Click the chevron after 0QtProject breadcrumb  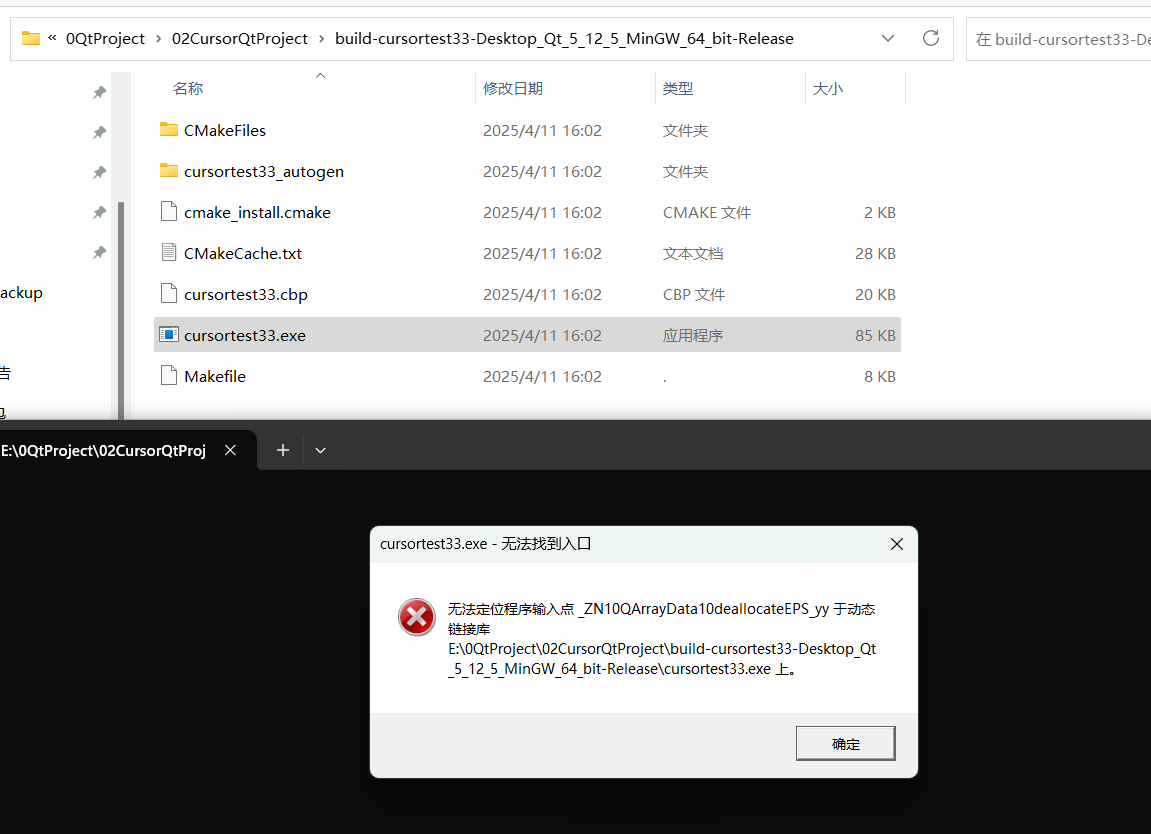pos(159,38)
